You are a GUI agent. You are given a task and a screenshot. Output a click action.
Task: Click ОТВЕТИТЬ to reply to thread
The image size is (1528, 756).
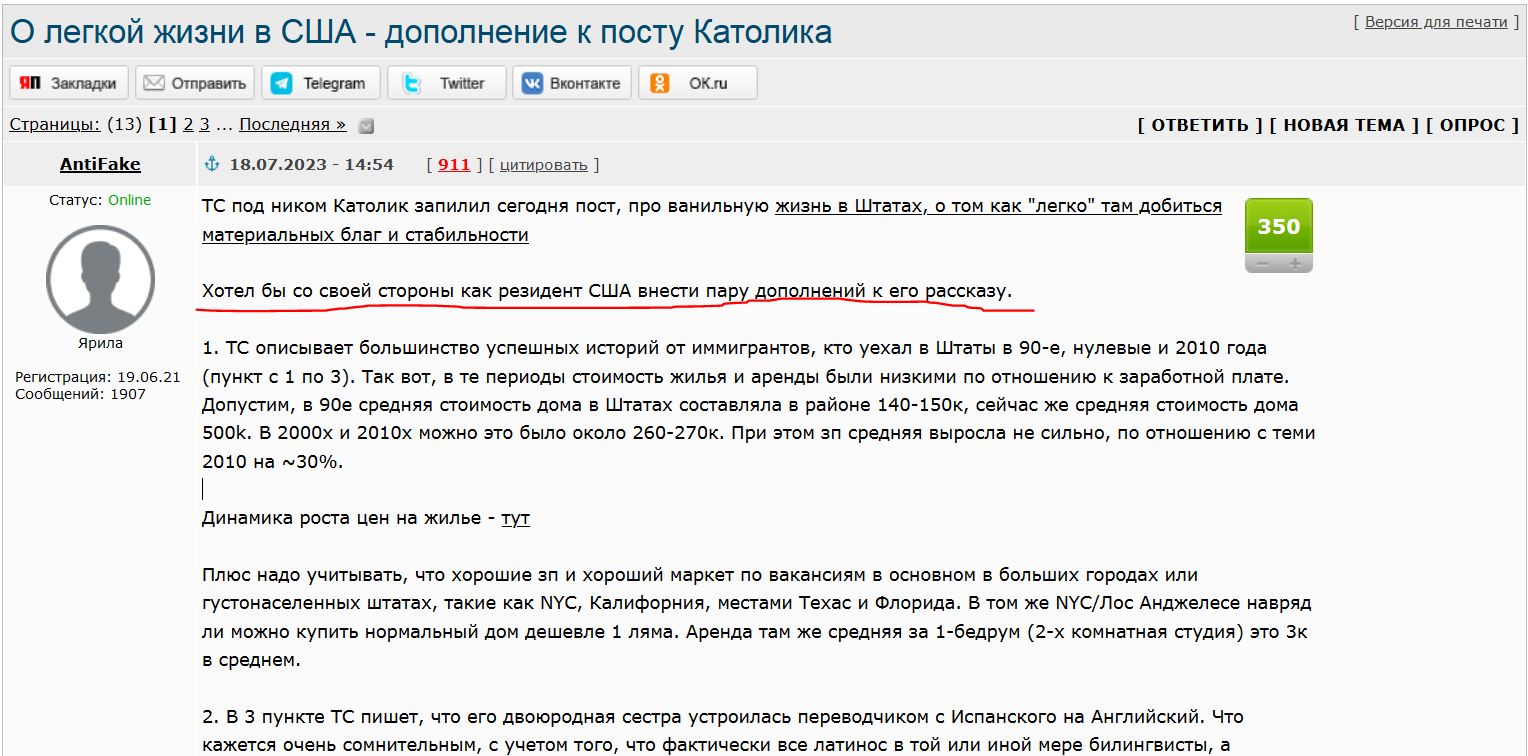1200,125
